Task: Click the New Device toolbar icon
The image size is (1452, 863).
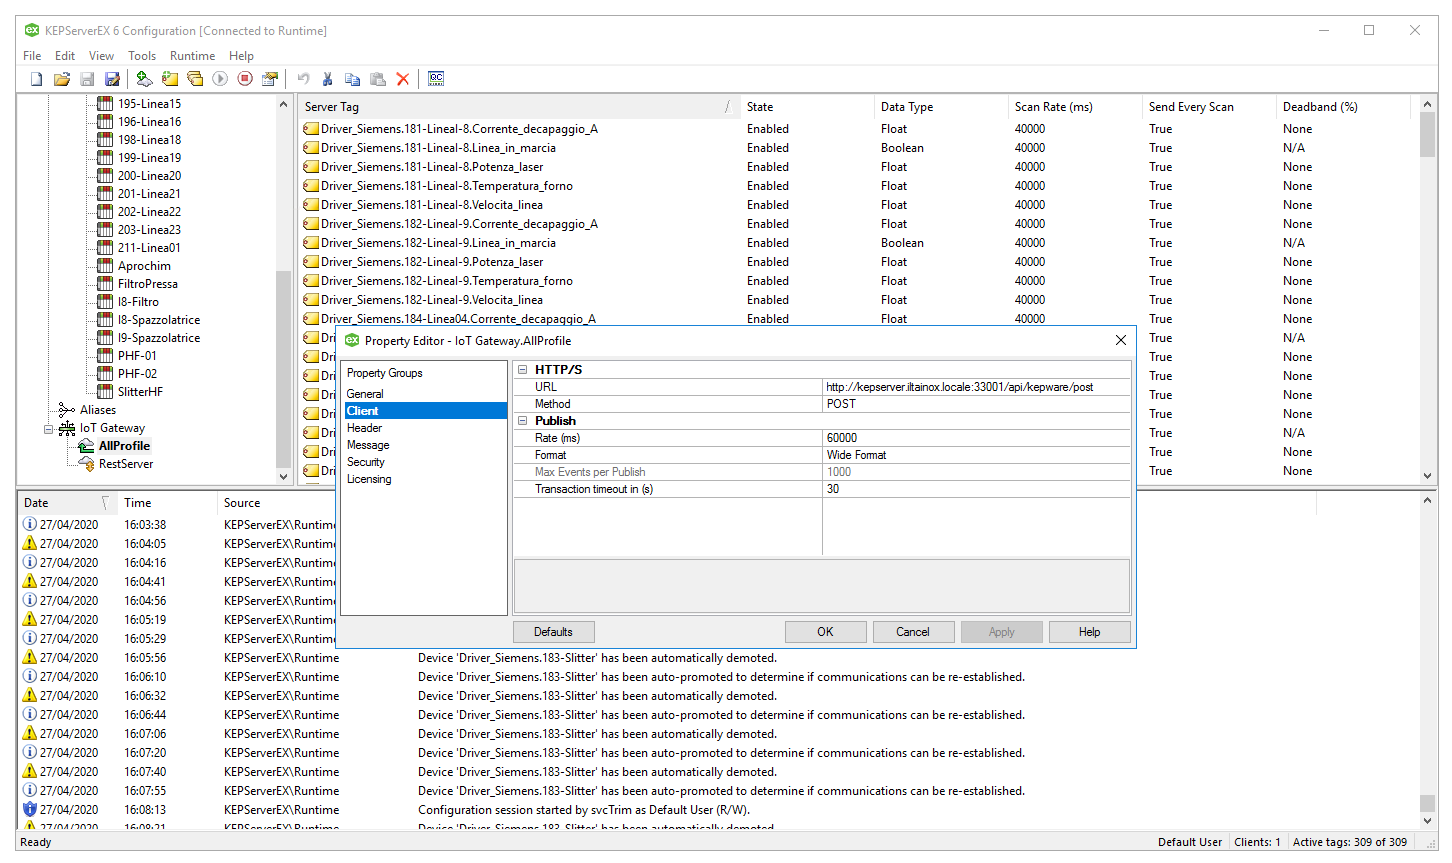Action: [x=170, y=79]
